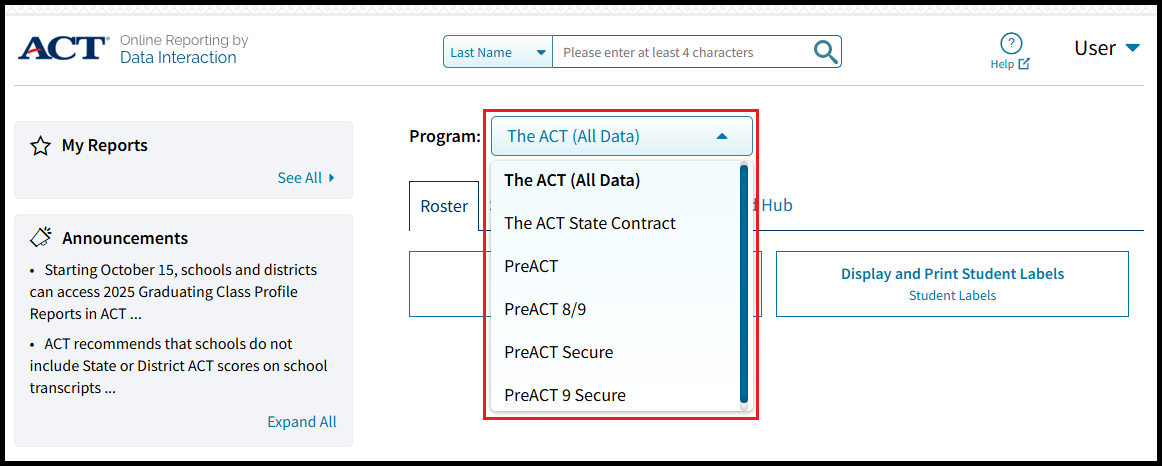
Task: Open the Help icon
Action: pyautogui.click(x=1010, y=44)
